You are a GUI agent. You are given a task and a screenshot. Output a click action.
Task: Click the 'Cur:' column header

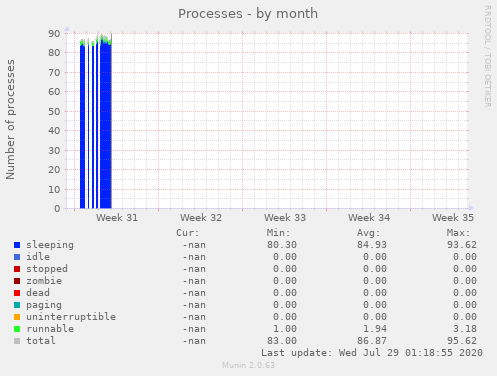(188, 233)
